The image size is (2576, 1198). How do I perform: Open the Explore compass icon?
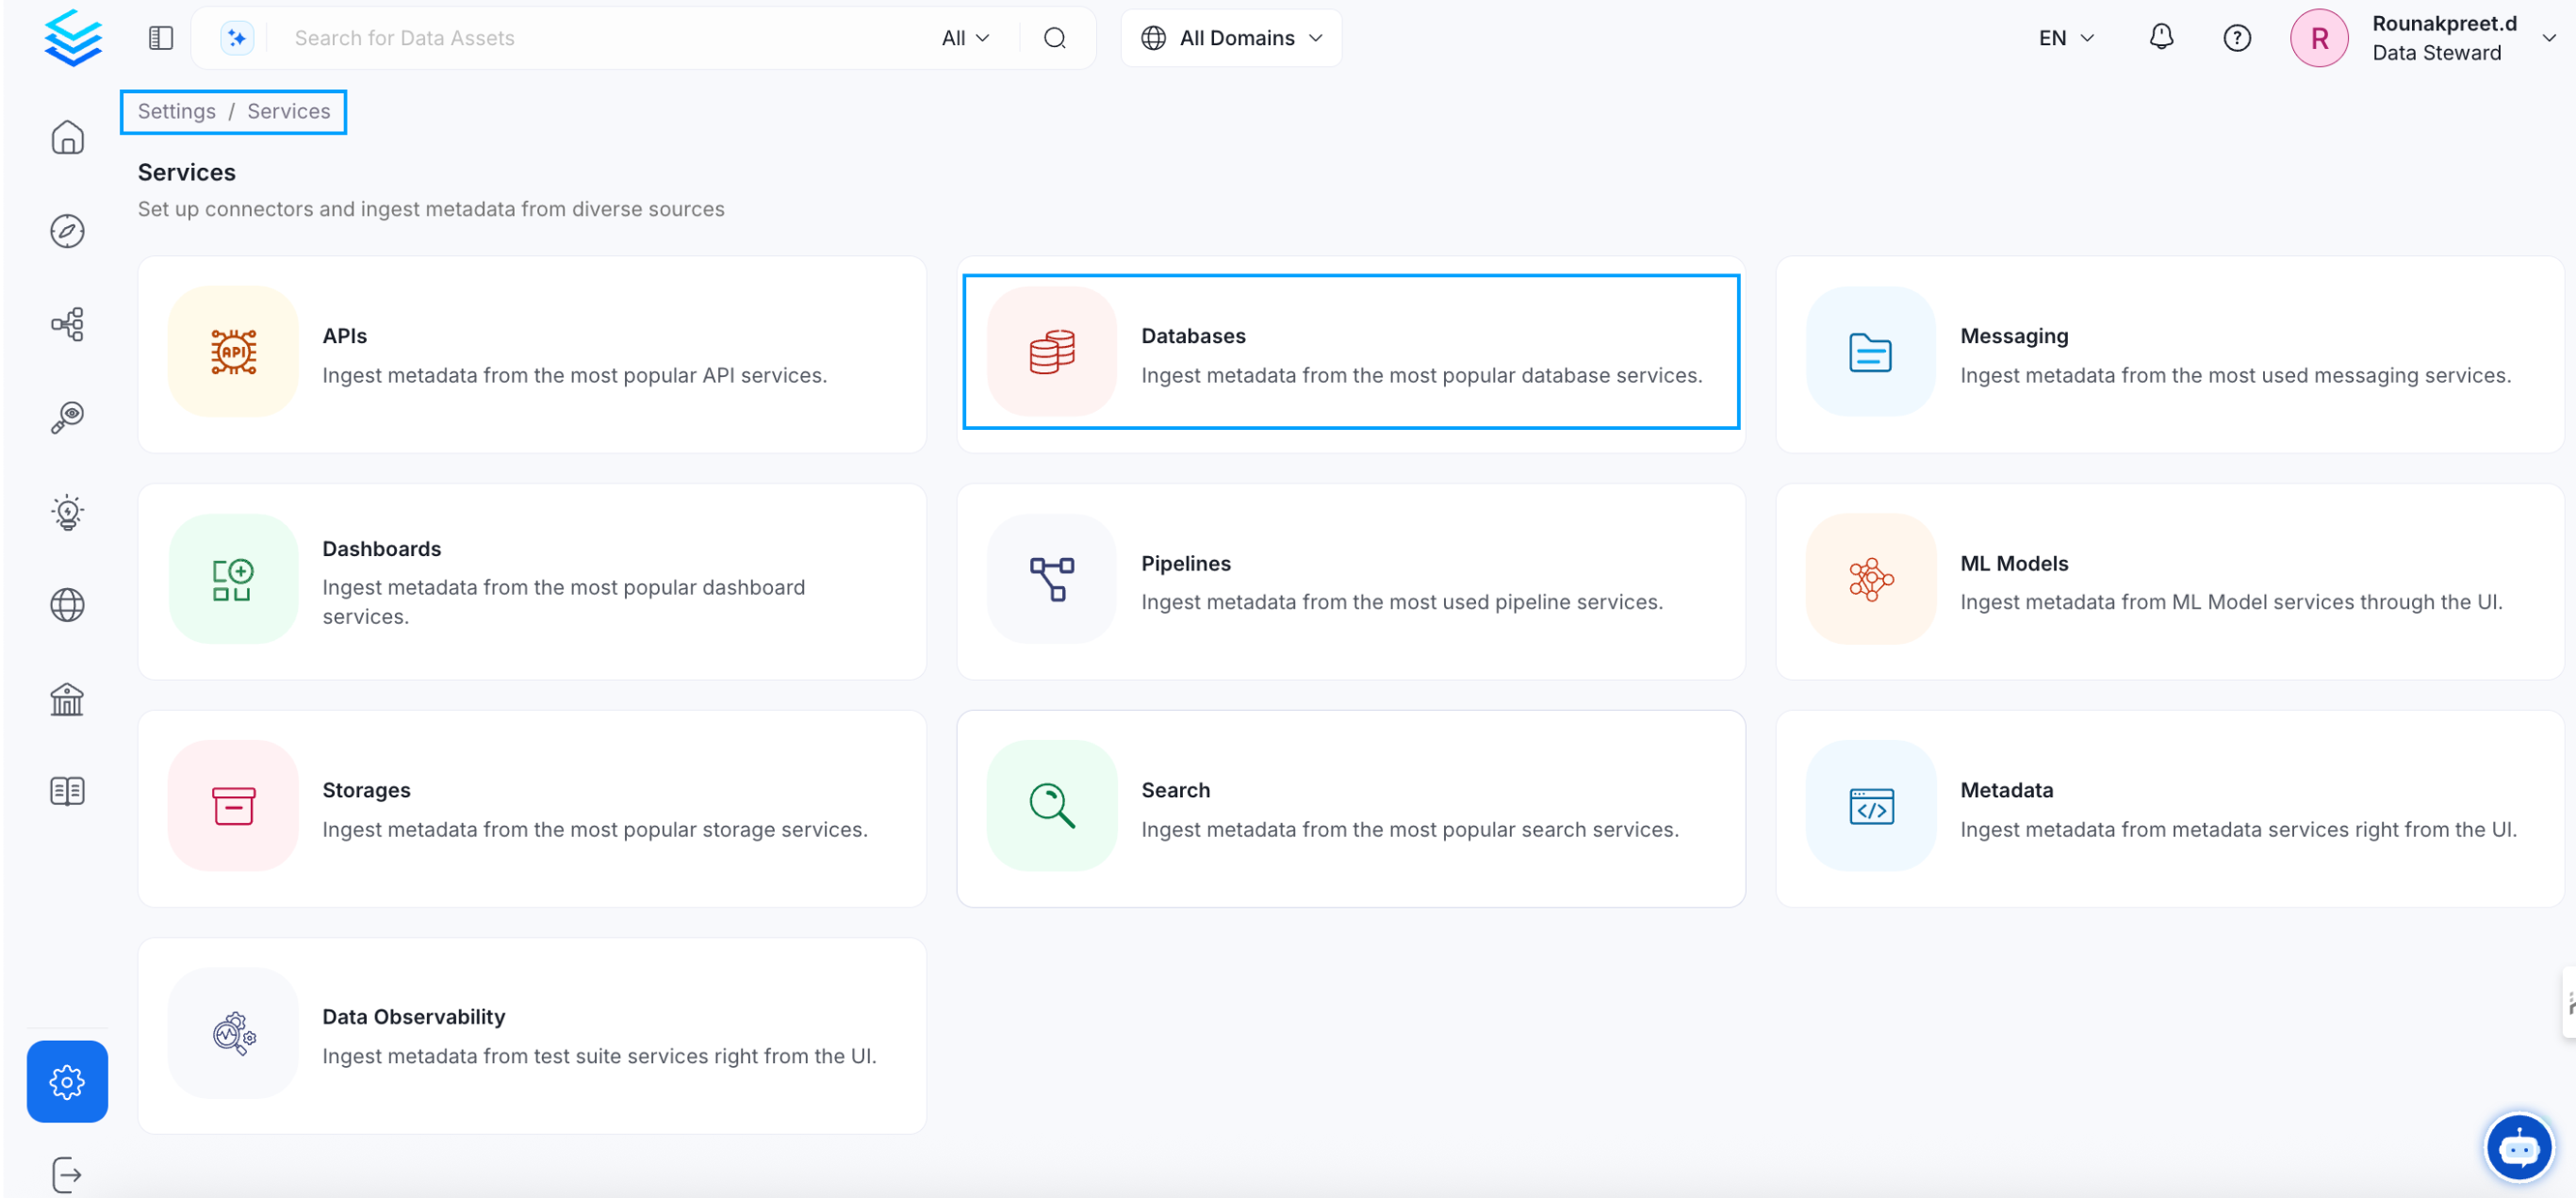coord(67,231)
